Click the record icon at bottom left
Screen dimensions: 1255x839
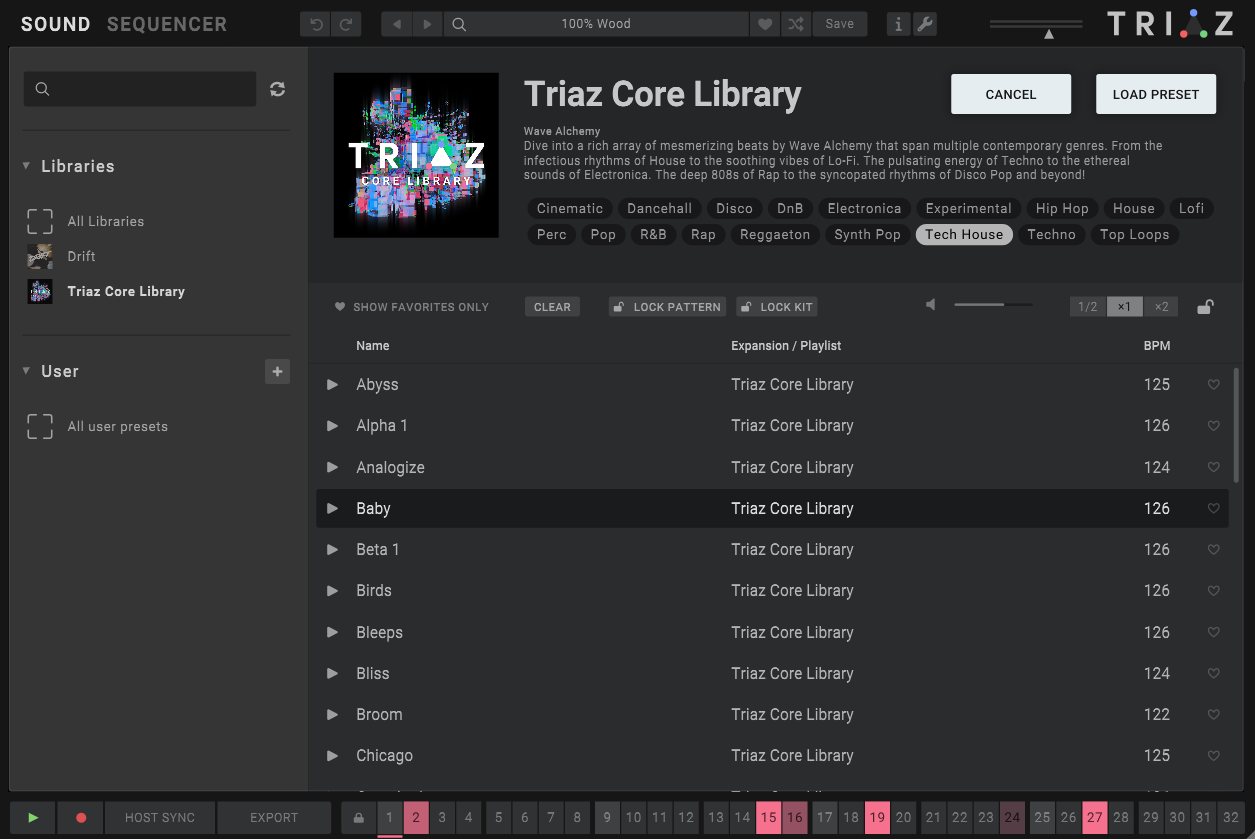pyautogui.click(x=80, y=817)
